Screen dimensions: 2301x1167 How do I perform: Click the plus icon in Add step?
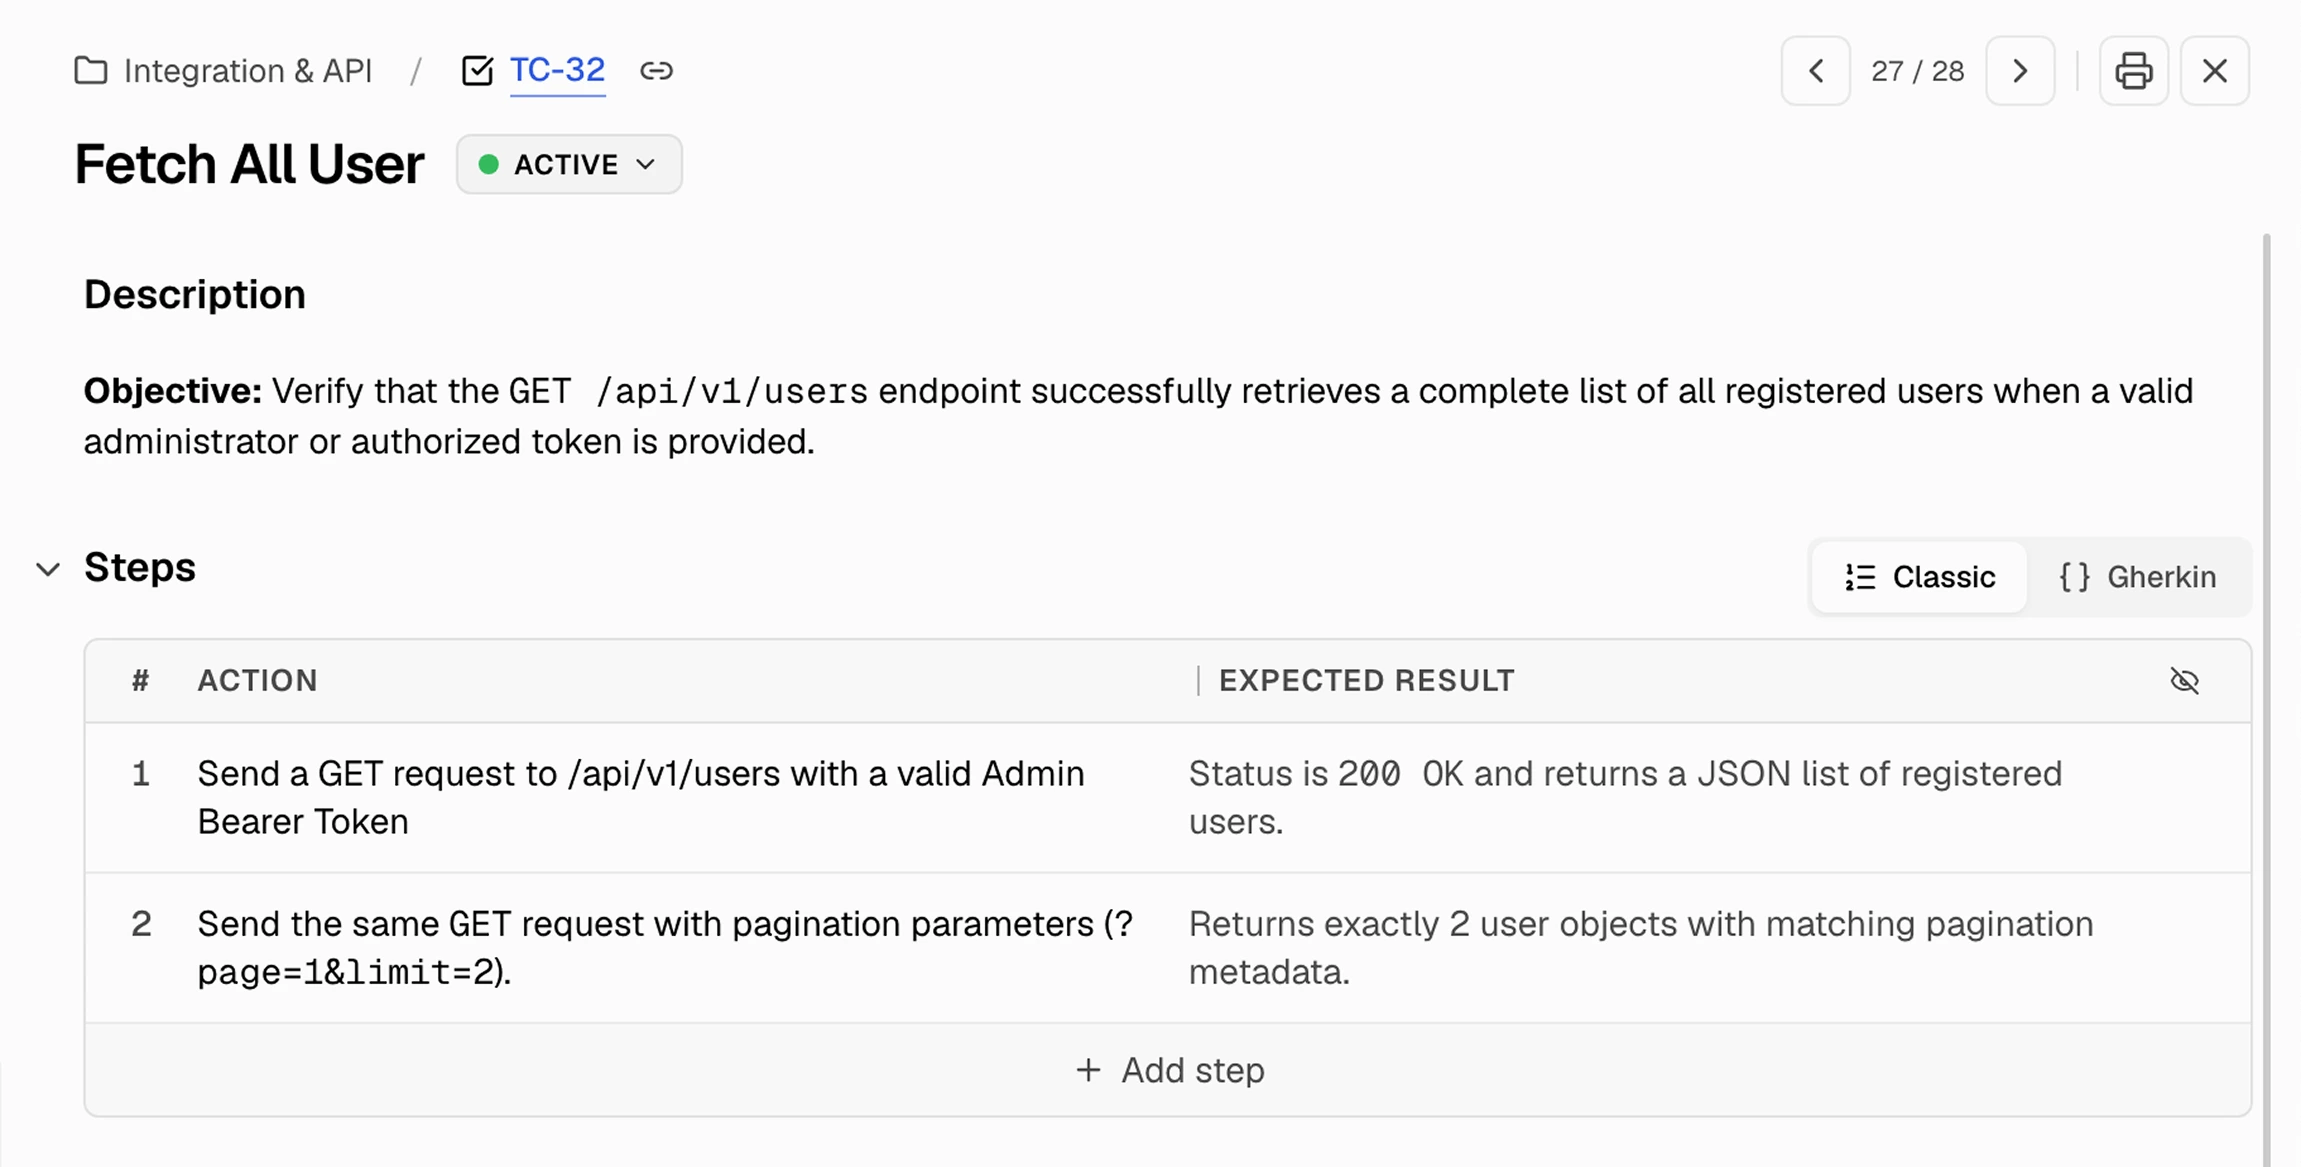pos(1088,1070)
